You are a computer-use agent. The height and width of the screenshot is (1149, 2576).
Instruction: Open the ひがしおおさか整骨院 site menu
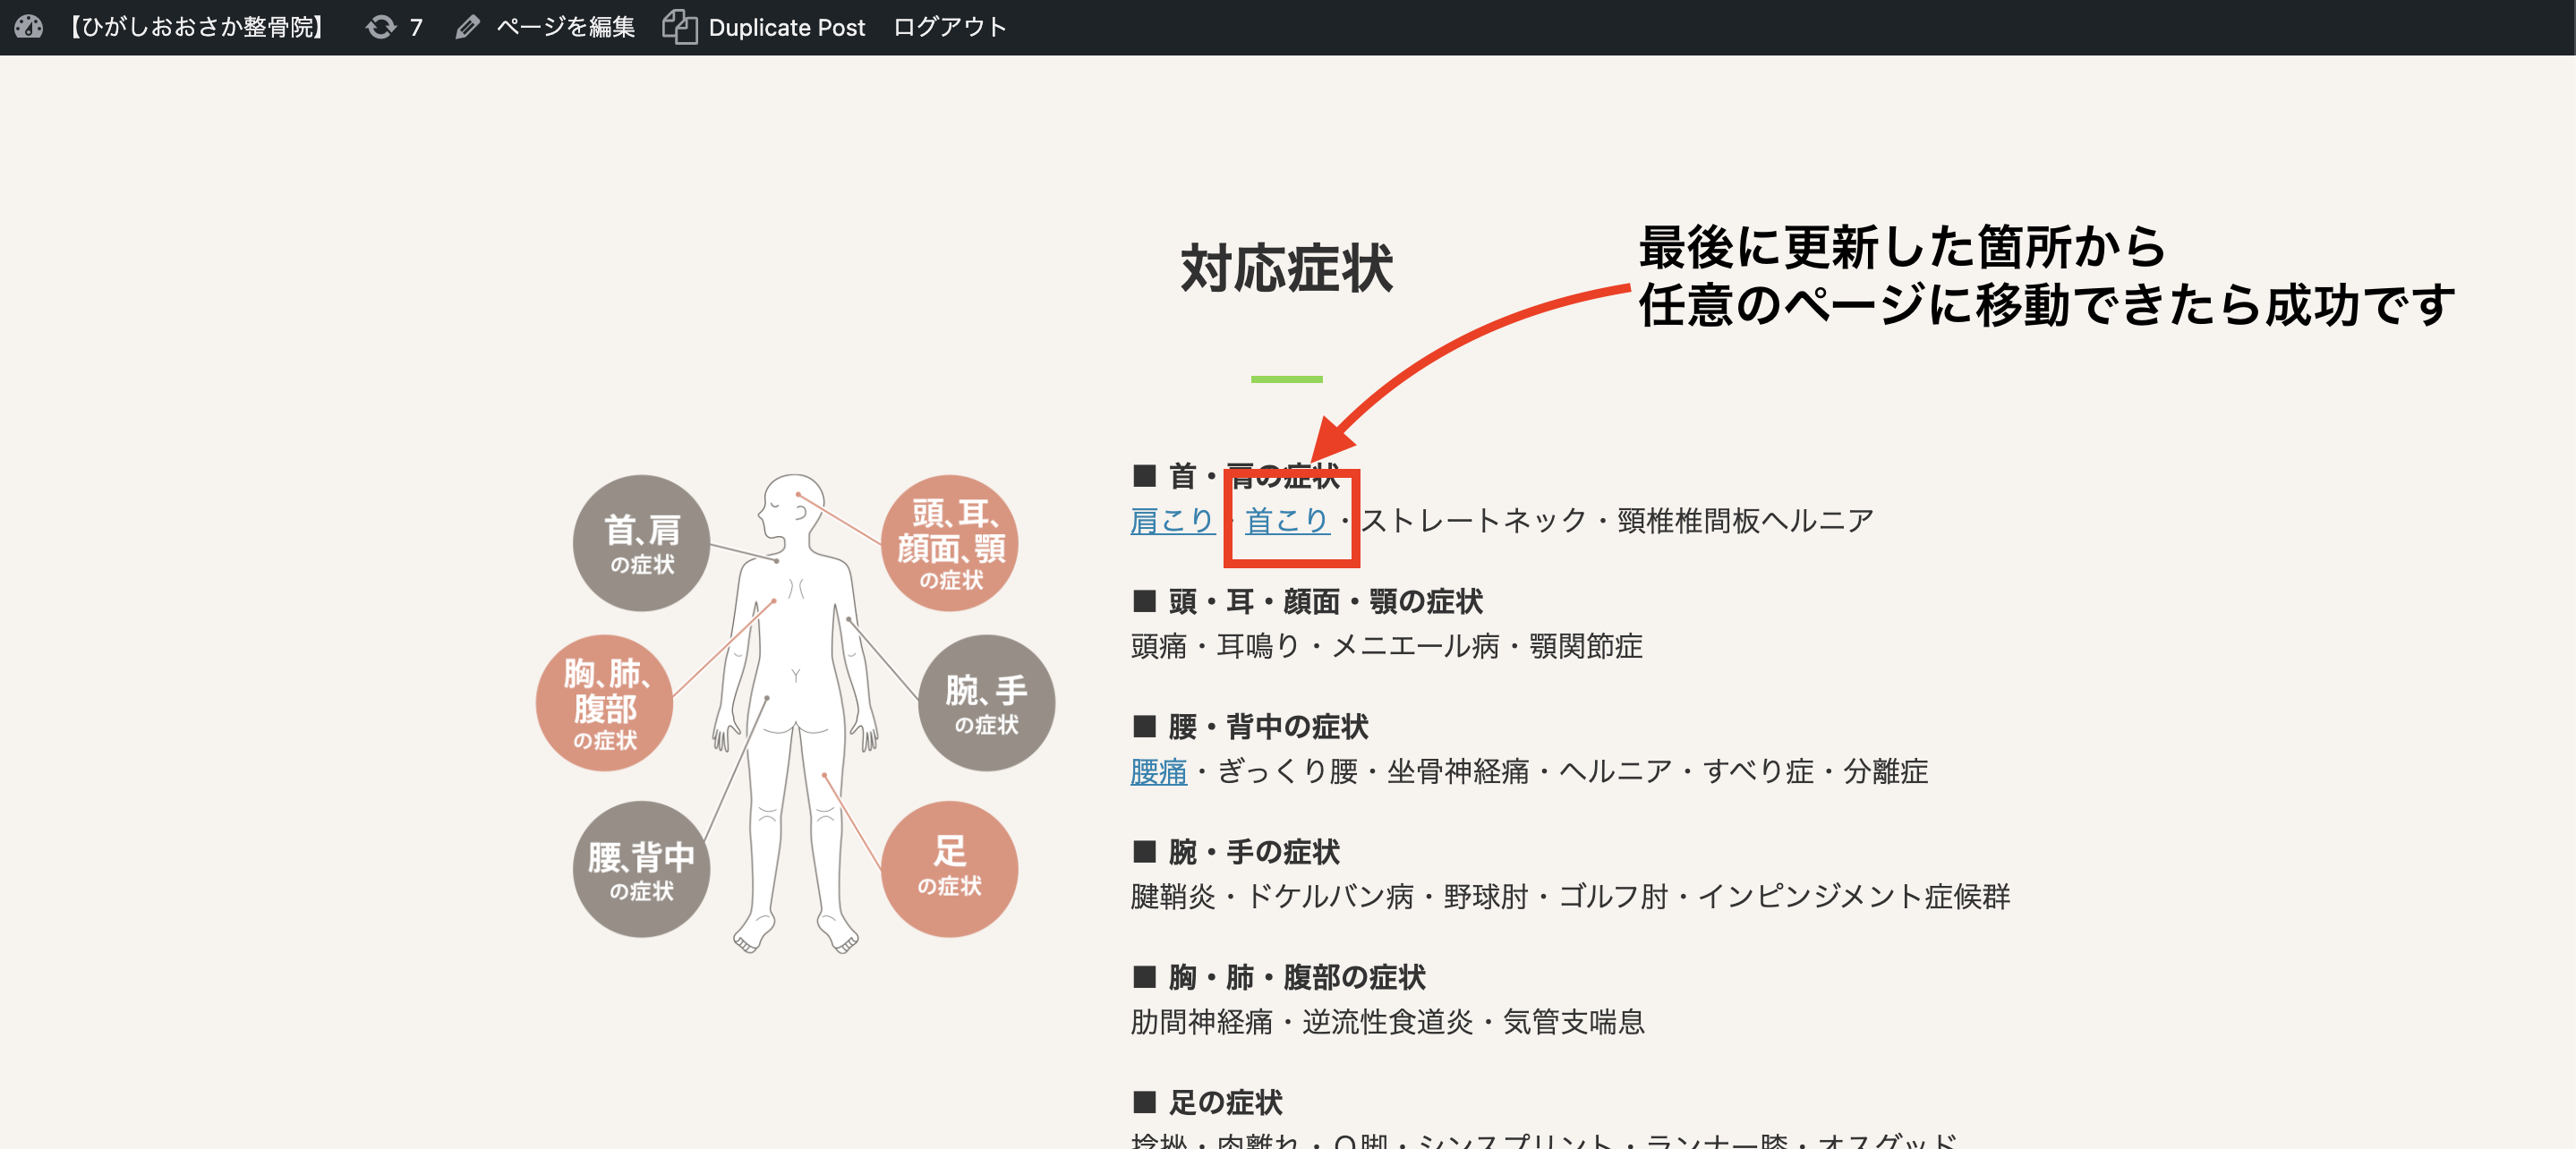pos(196,27)
